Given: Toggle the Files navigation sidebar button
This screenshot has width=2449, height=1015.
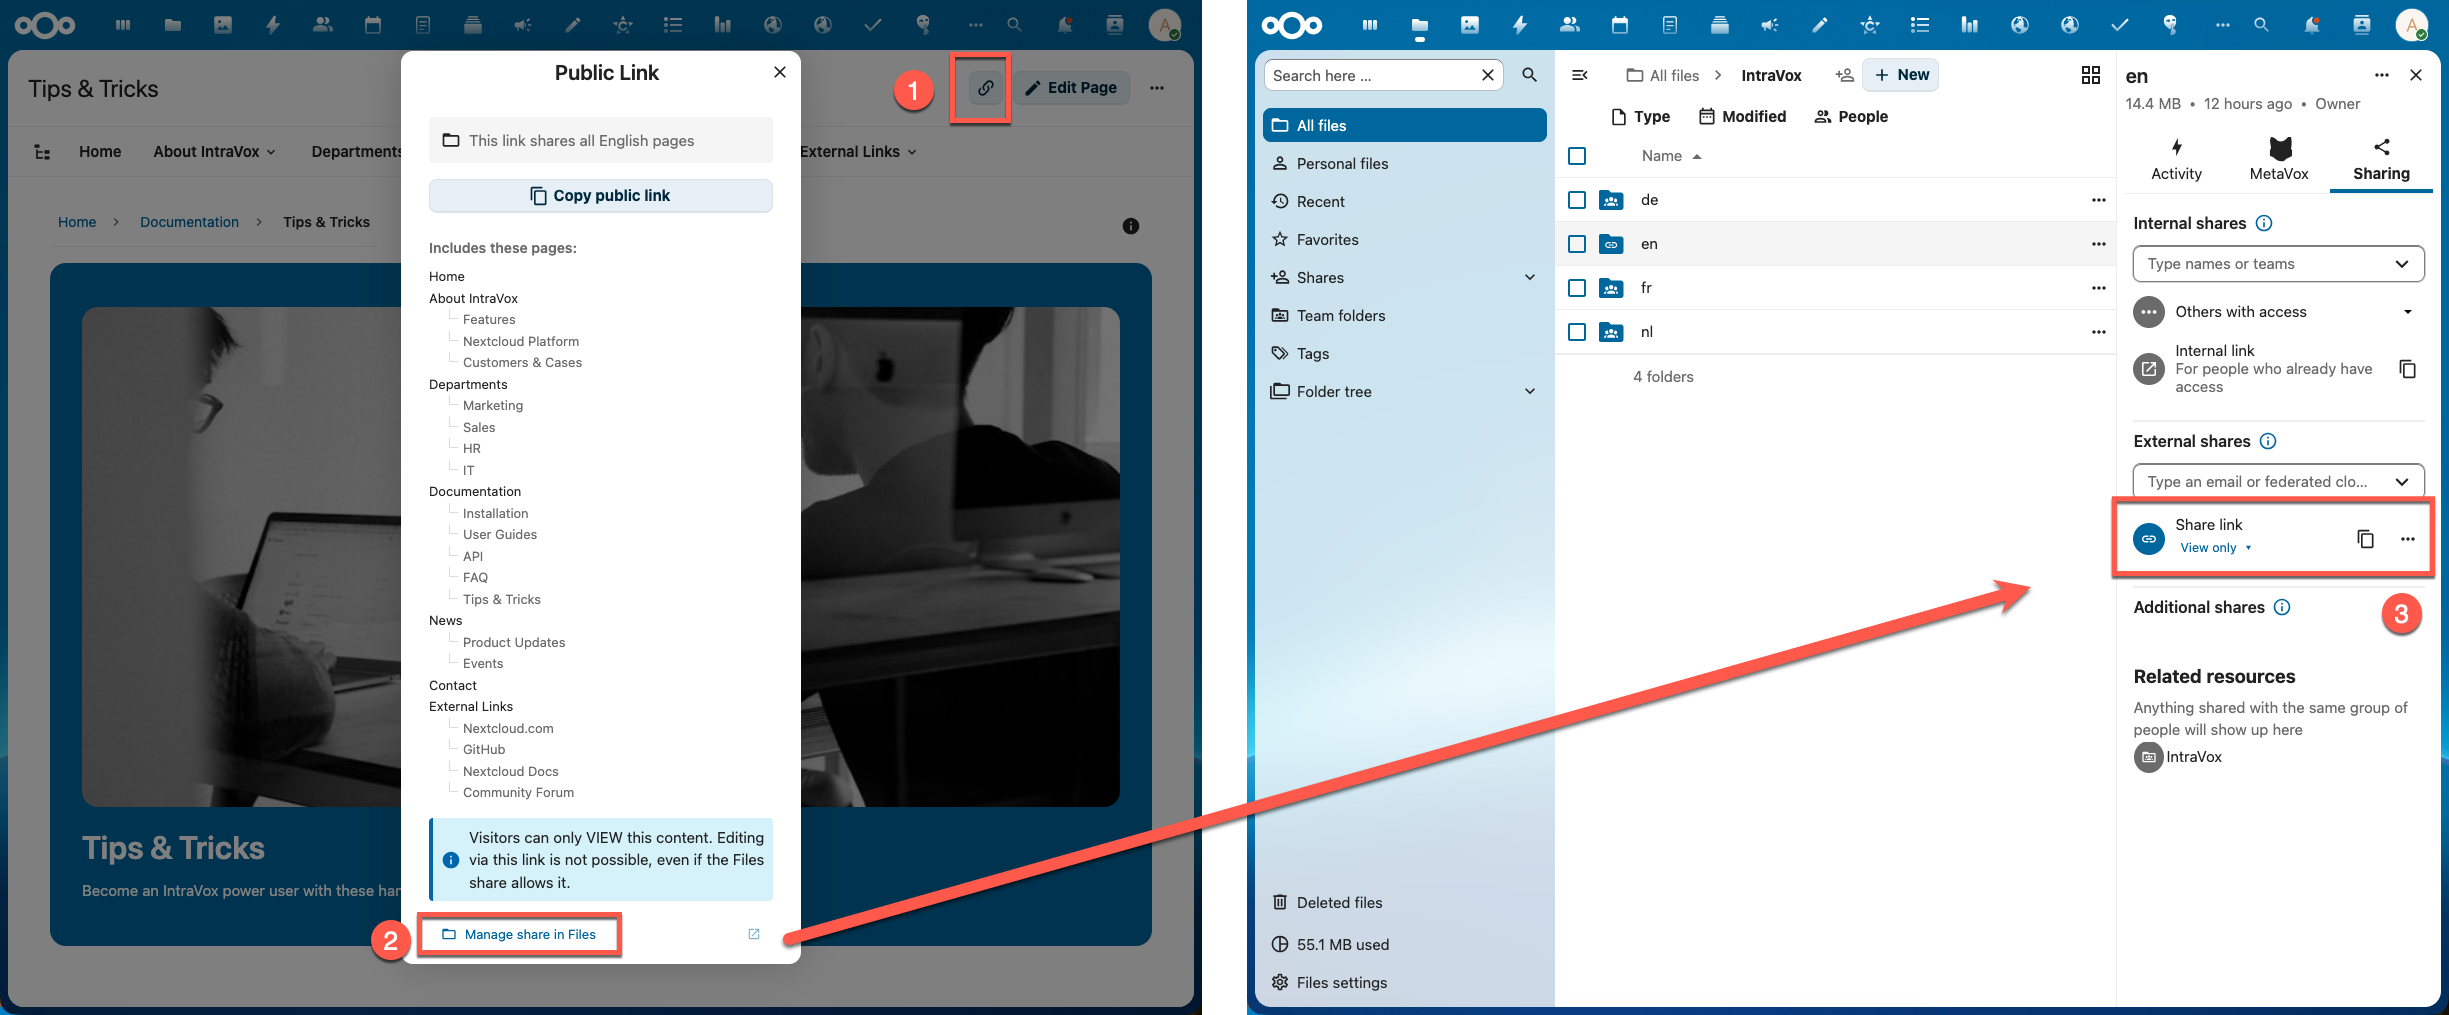Looking at the screenshot, I should (x=1580, y=75).
